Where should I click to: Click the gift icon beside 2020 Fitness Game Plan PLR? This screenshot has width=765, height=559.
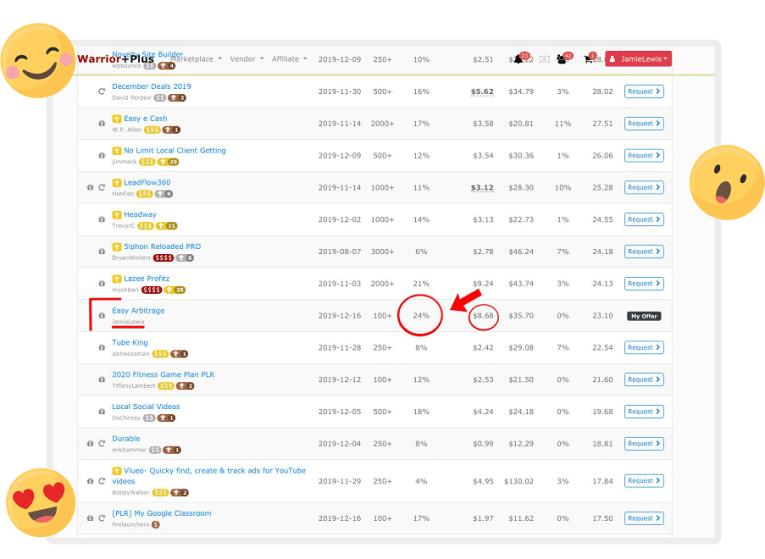pyautogui.click(x=101, y=379)
